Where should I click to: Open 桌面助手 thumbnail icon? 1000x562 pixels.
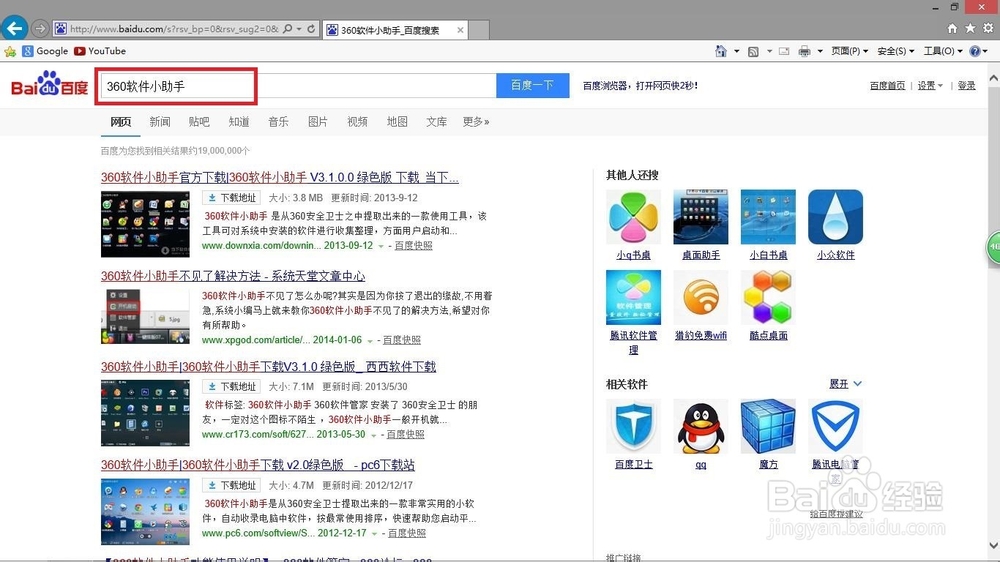pyautogui.click(x=700, y=217)
